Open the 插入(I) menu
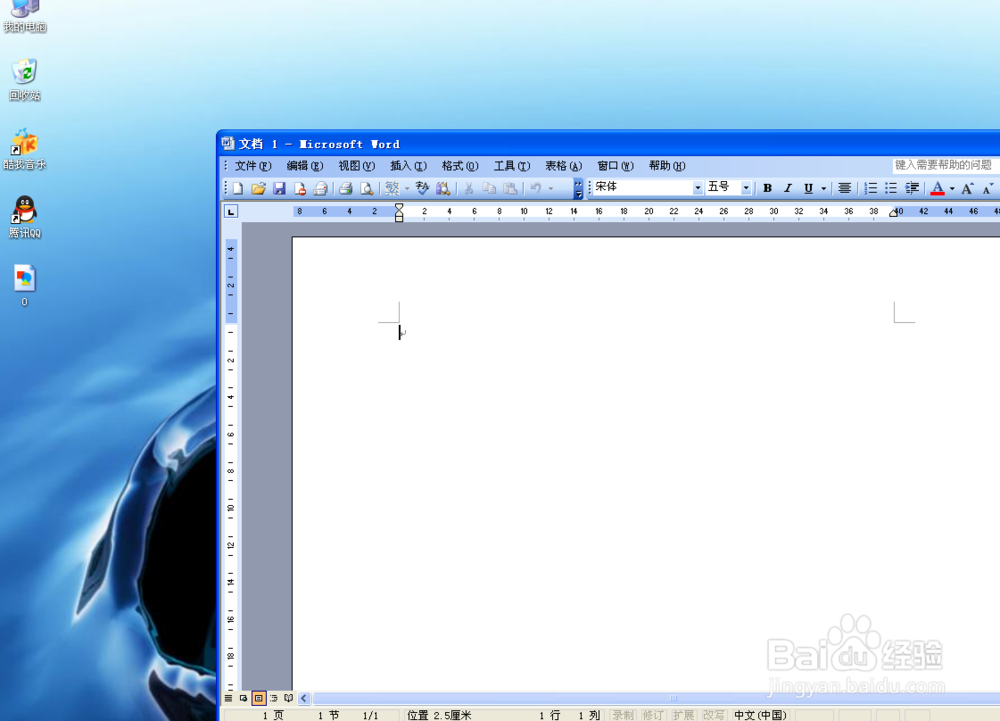The image size is (1000, 721). click(408, 166)
